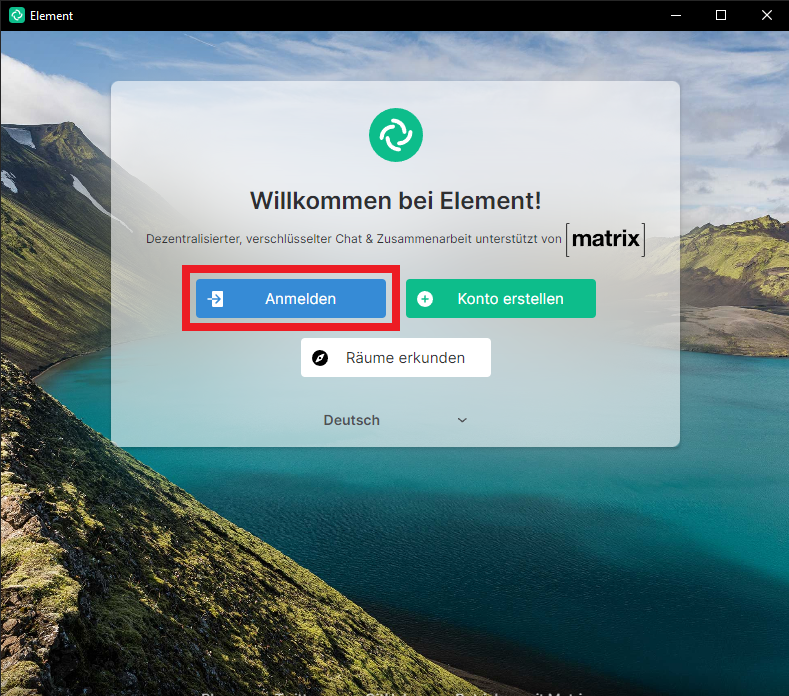This screenshot has height=696, width=789.
Task: Expand language list using the chevron arrow
Action: 462,420
